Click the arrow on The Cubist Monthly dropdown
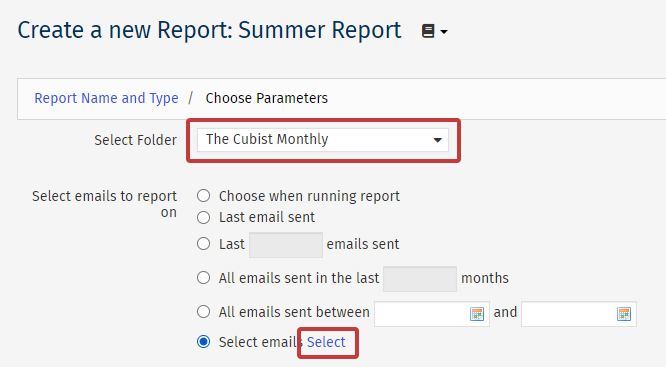Image resolution: width=666 pixels, height=367 pixels. (x=437, y=140)
